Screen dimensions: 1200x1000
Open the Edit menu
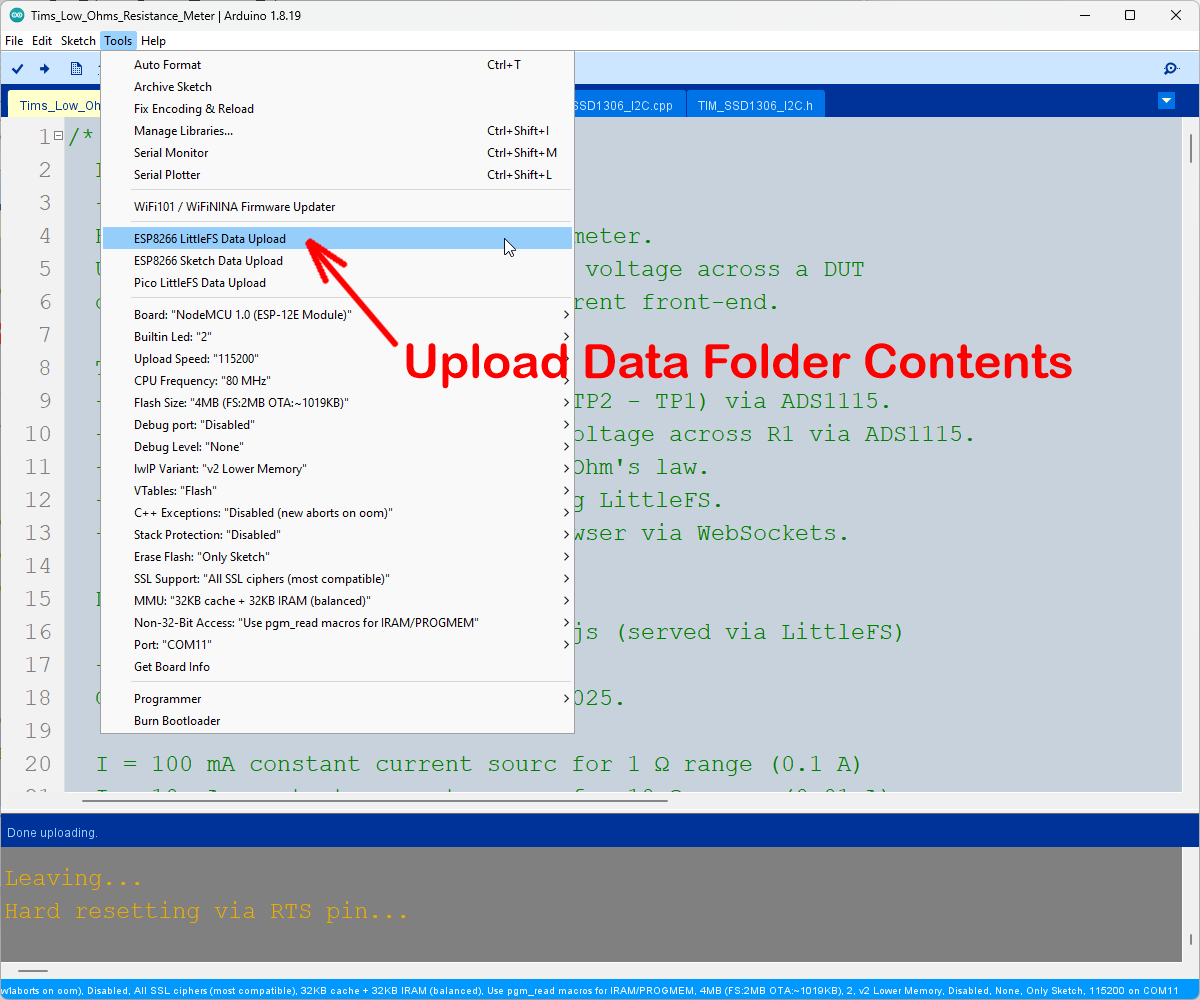click(42, 41)
